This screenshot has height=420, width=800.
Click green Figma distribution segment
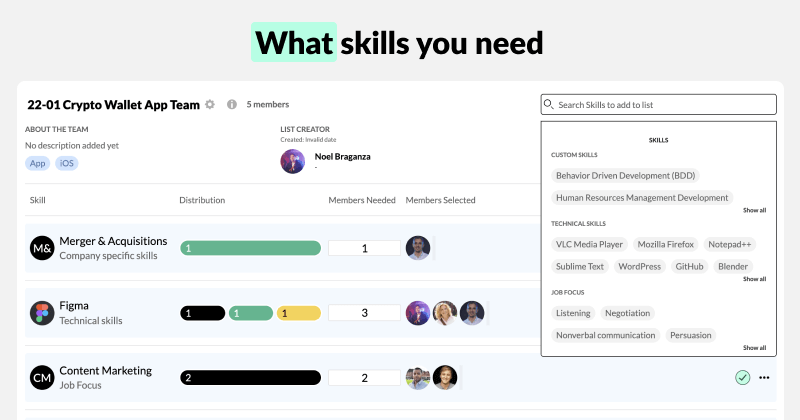251,313
